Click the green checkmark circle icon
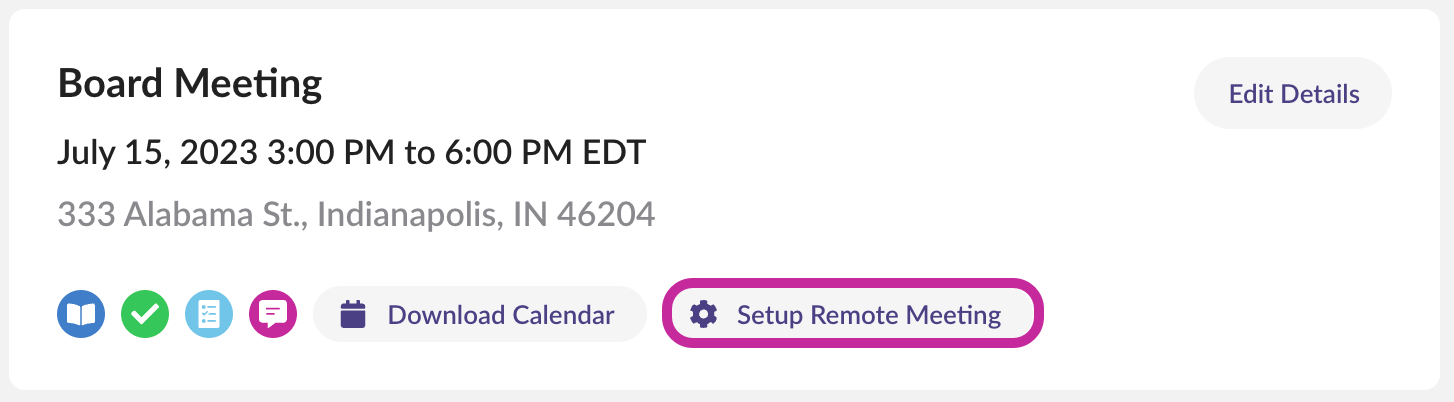 point(145,315)
